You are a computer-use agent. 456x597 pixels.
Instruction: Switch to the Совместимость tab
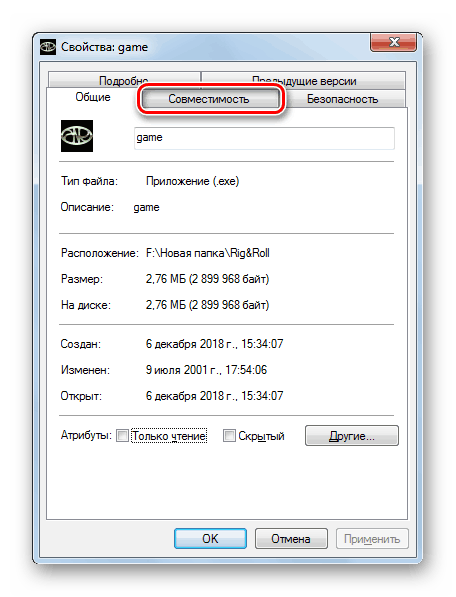click(210, 99)
